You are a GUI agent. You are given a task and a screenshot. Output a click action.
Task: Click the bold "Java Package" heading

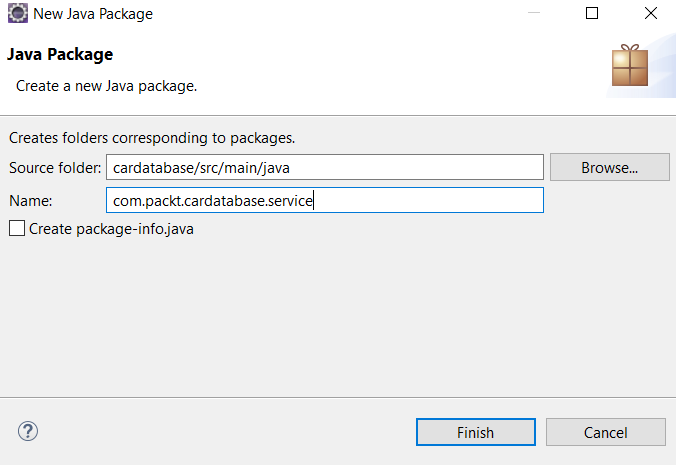[60, 54]
